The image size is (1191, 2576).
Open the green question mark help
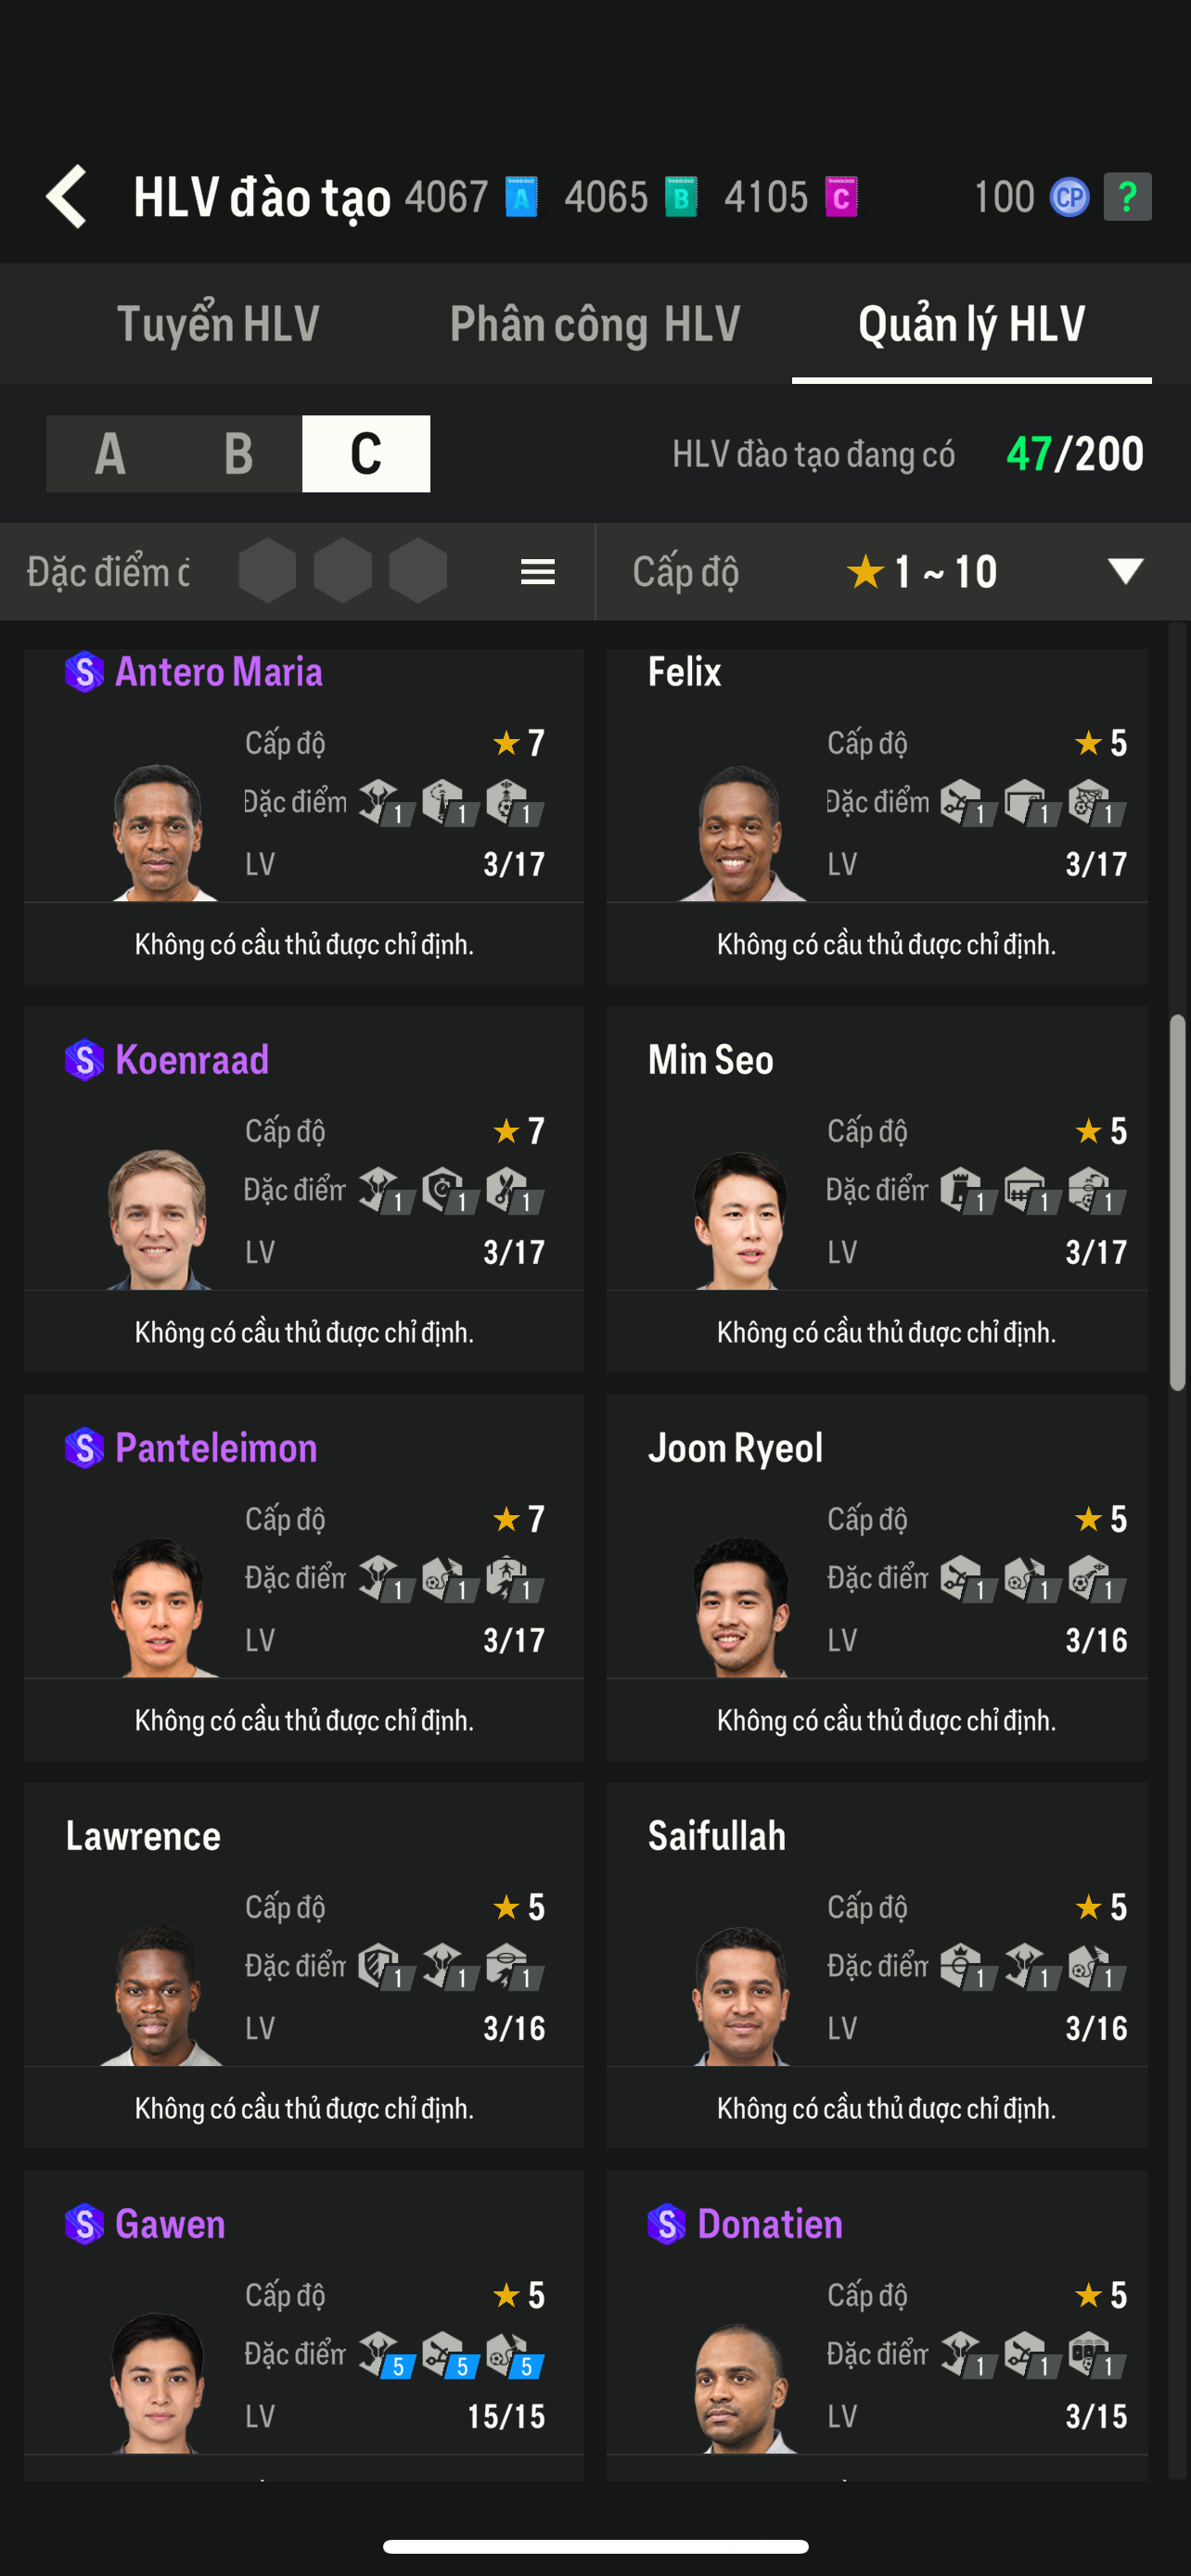pyautogui.click(x=1127, y=197)
